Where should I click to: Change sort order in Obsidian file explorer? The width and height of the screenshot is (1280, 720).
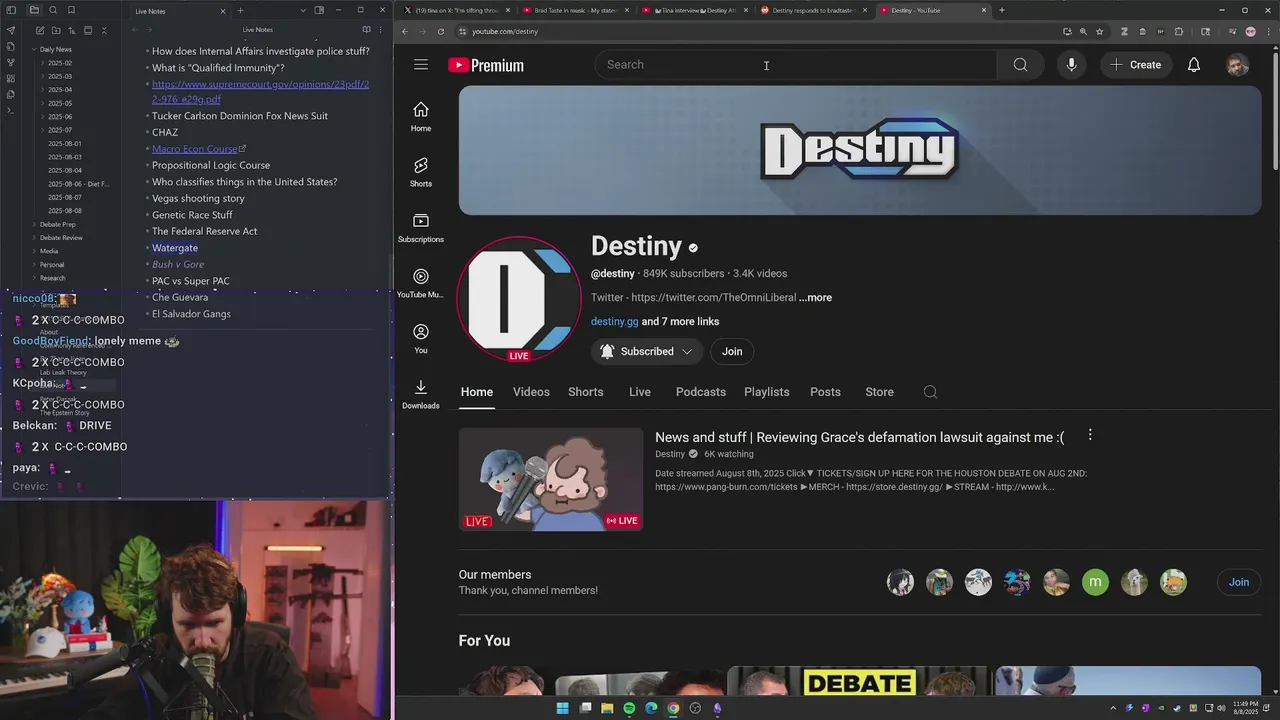(x=71, y=31)
